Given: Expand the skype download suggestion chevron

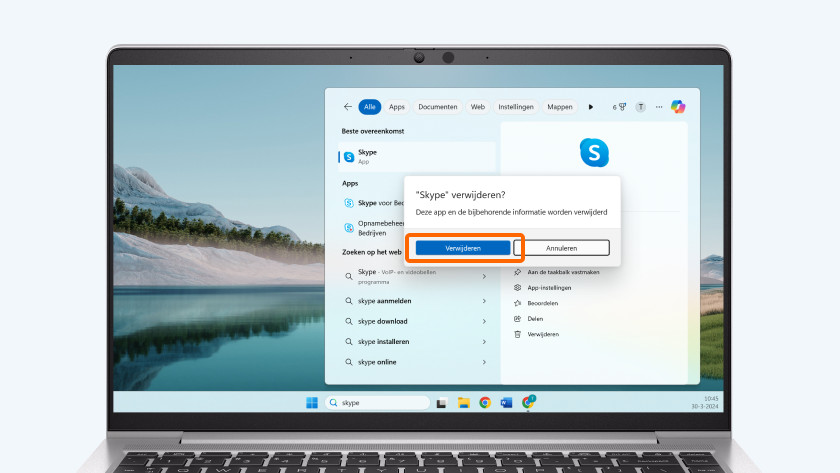Looking at the screenshot, I should 485,321.
